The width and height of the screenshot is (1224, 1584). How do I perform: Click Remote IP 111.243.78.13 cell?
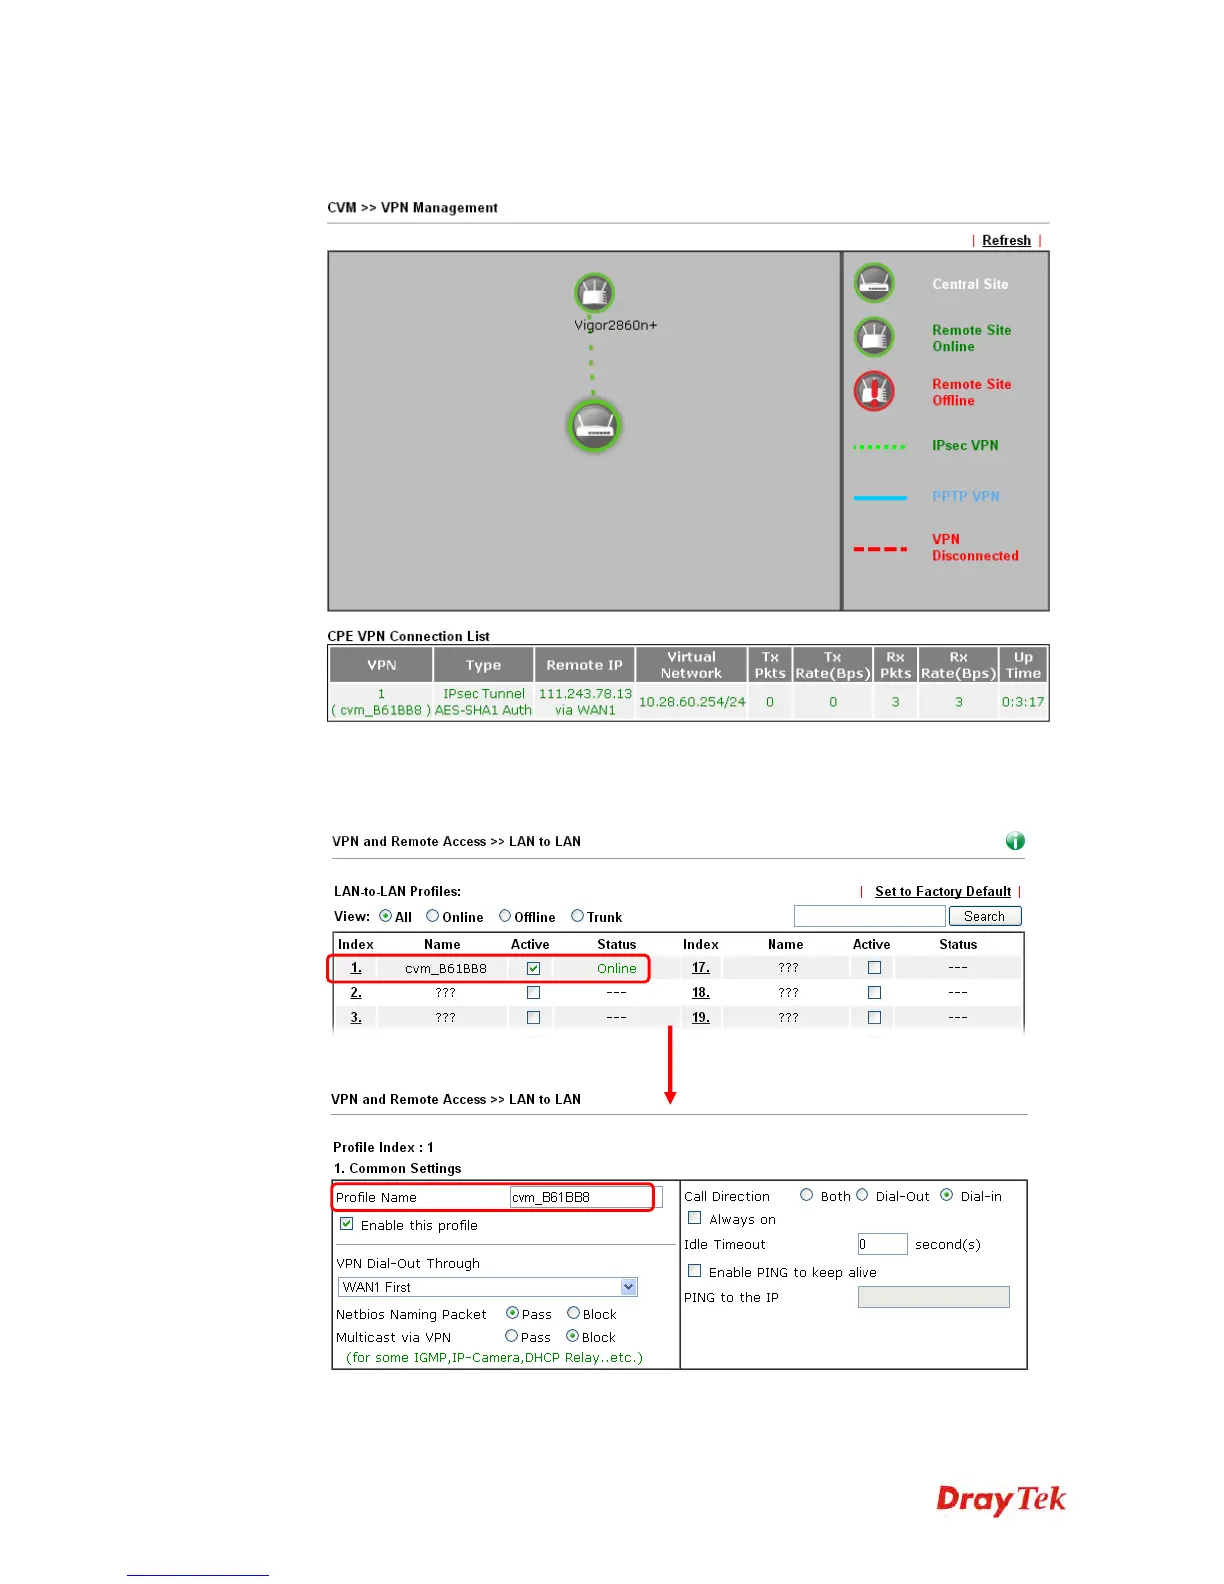pyautogui.click(x=585, y=702)
